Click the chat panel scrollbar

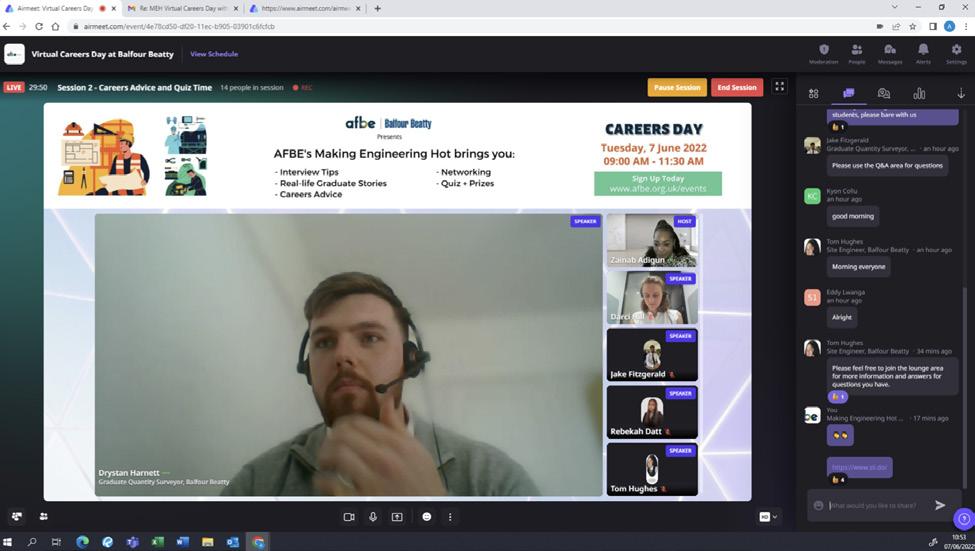coord(964,389)
